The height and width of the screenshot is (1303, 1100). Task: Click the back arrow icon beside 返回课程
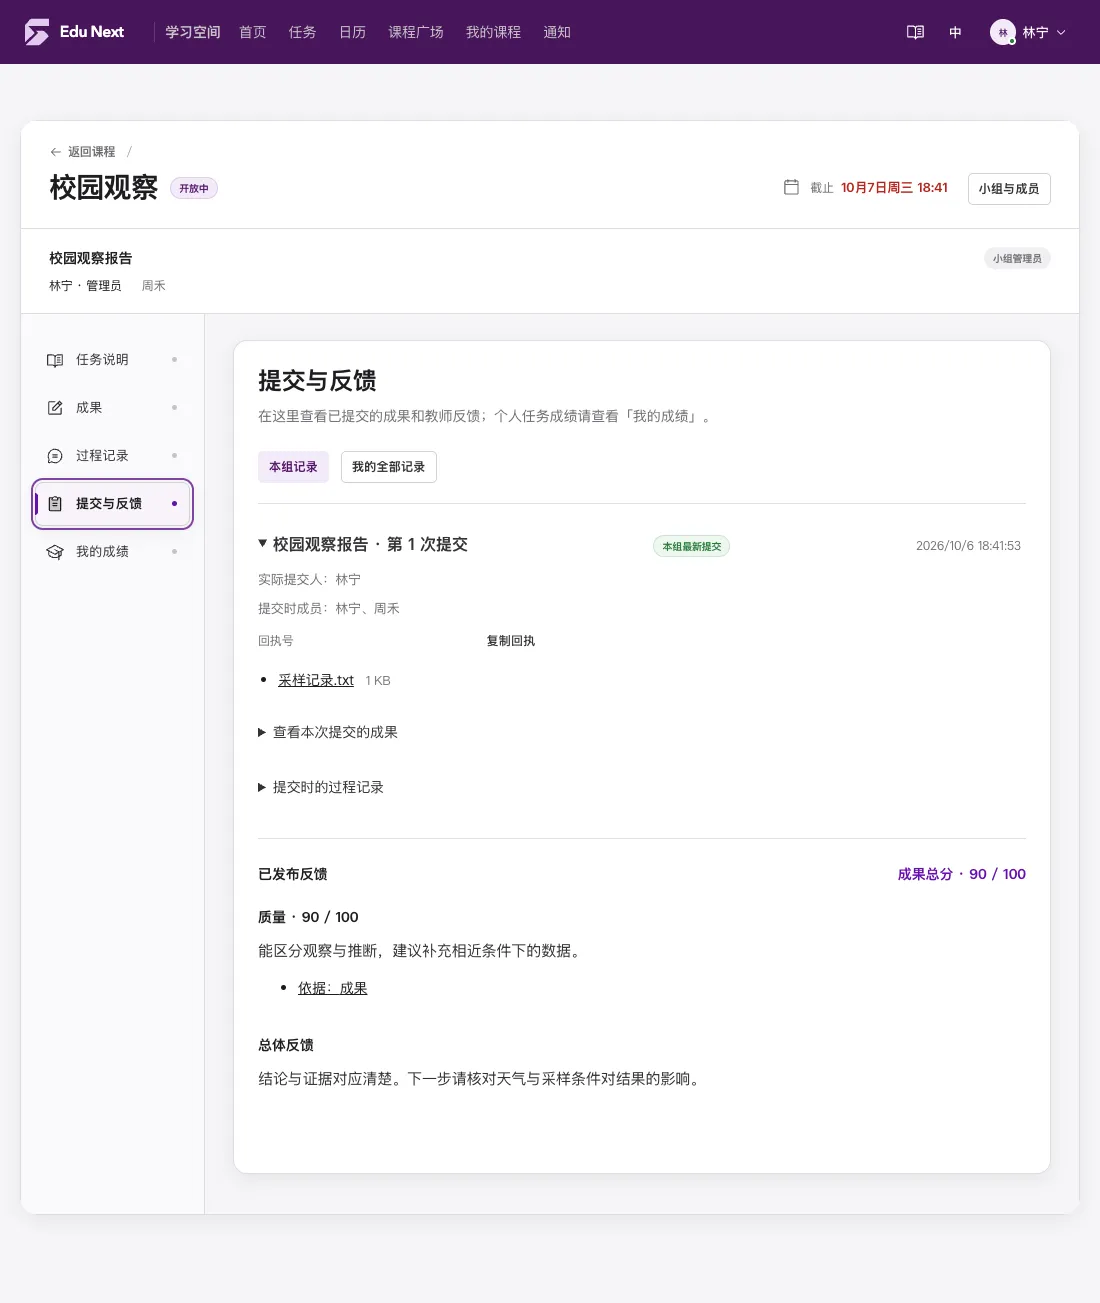click(x=56, y=152)
